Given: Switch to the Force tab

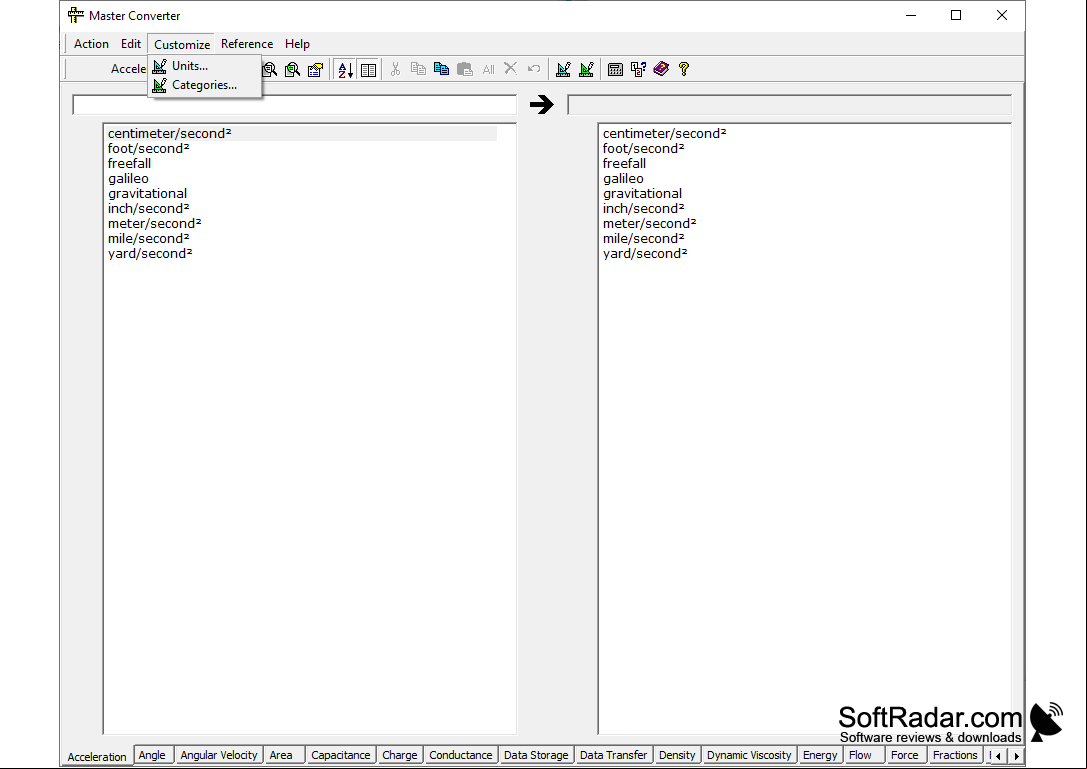Looking at the screenshot, I should [x=905, y=755].
